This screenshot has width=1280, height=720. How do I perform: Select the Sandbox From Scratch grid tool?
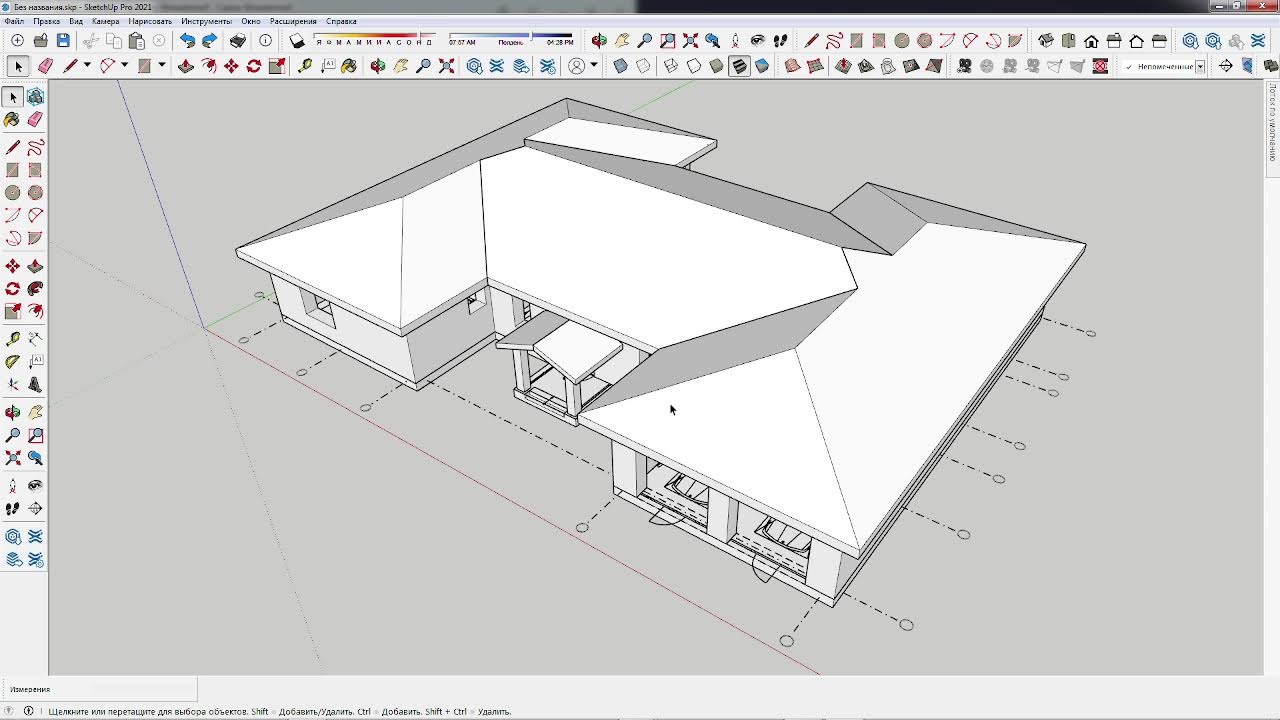(x=815, y=66)
